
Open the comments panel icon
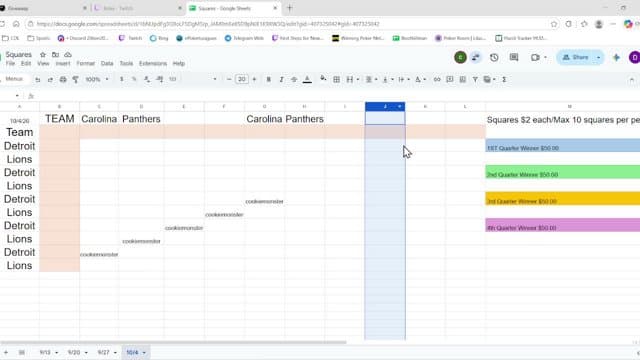514,58
